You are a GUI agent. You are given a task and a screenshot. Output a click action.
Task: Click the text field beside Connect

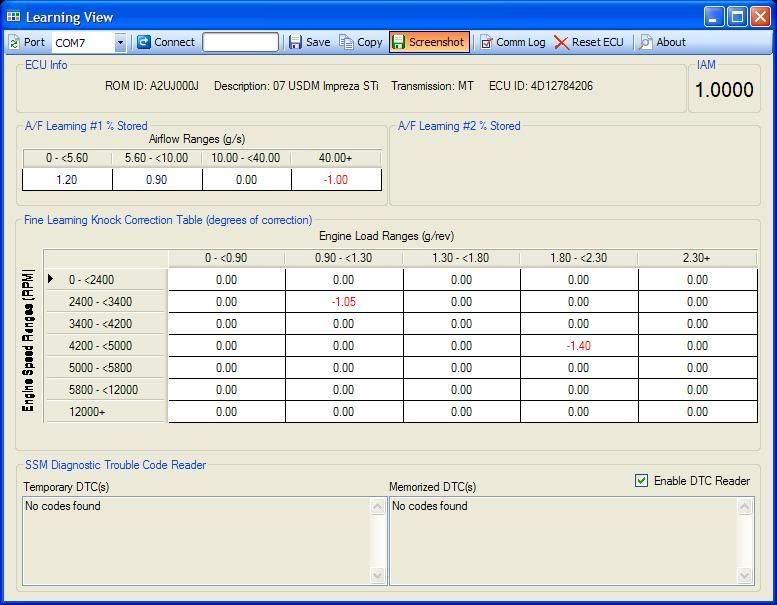[x=240, y=42]
